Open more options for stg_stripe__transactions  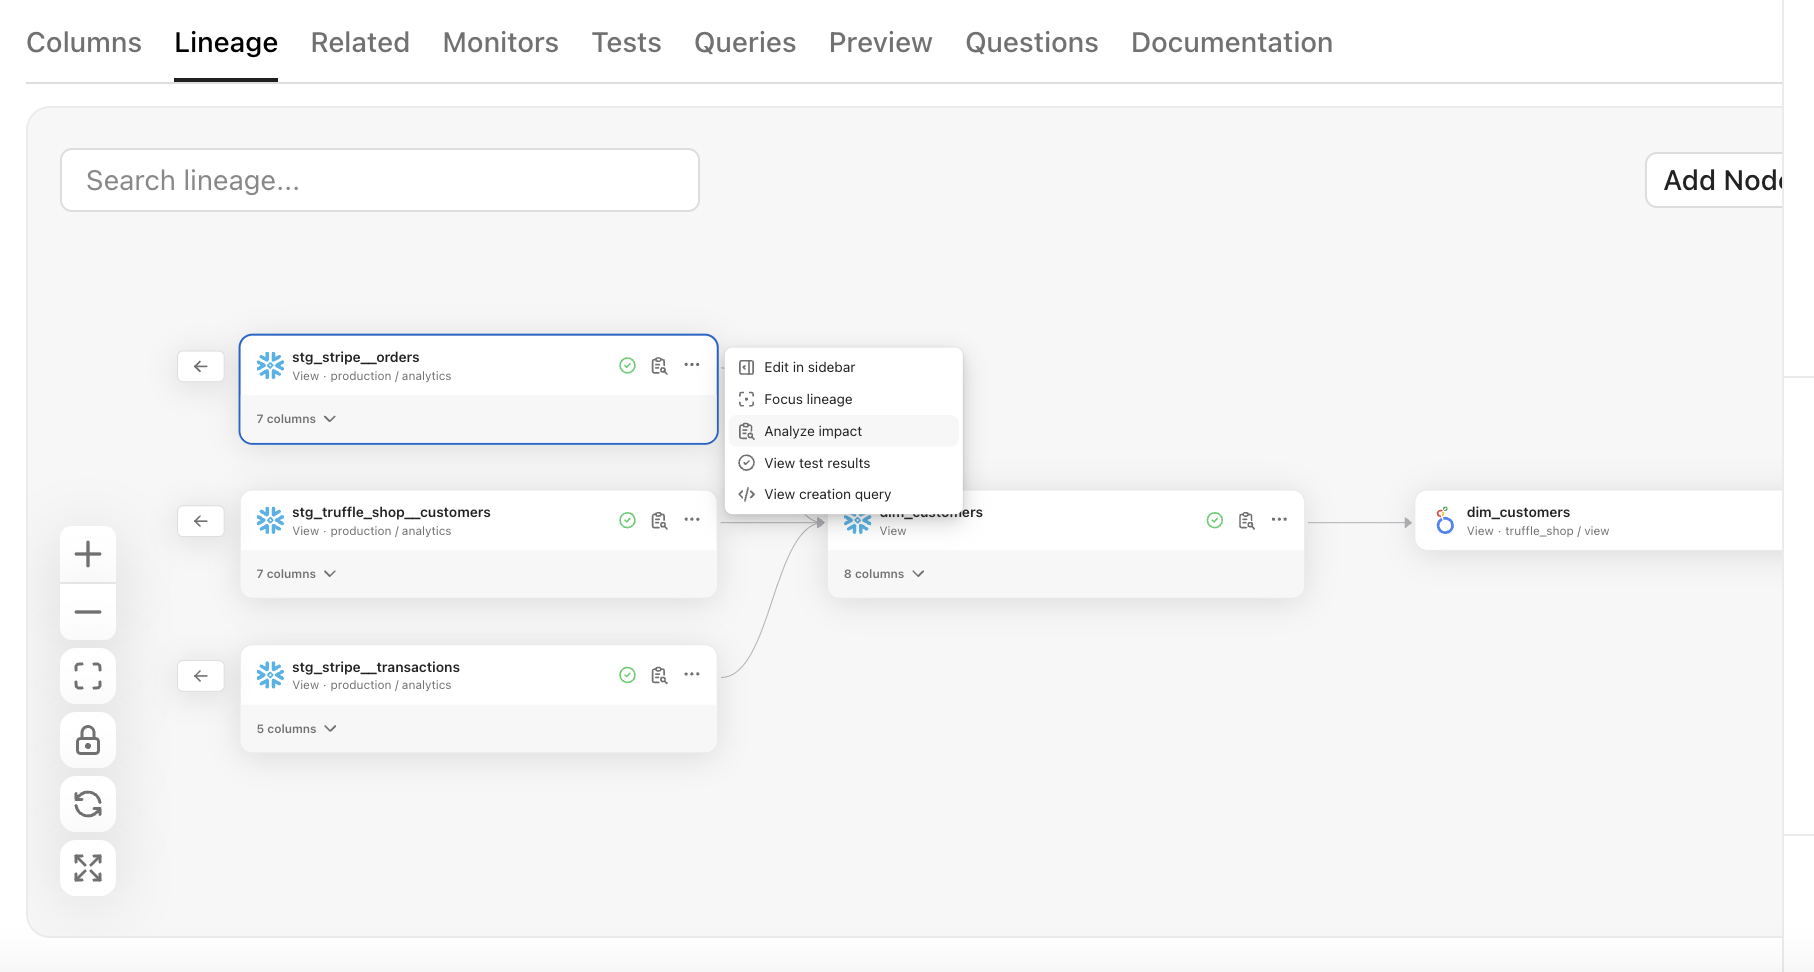[x=692, y=675]
